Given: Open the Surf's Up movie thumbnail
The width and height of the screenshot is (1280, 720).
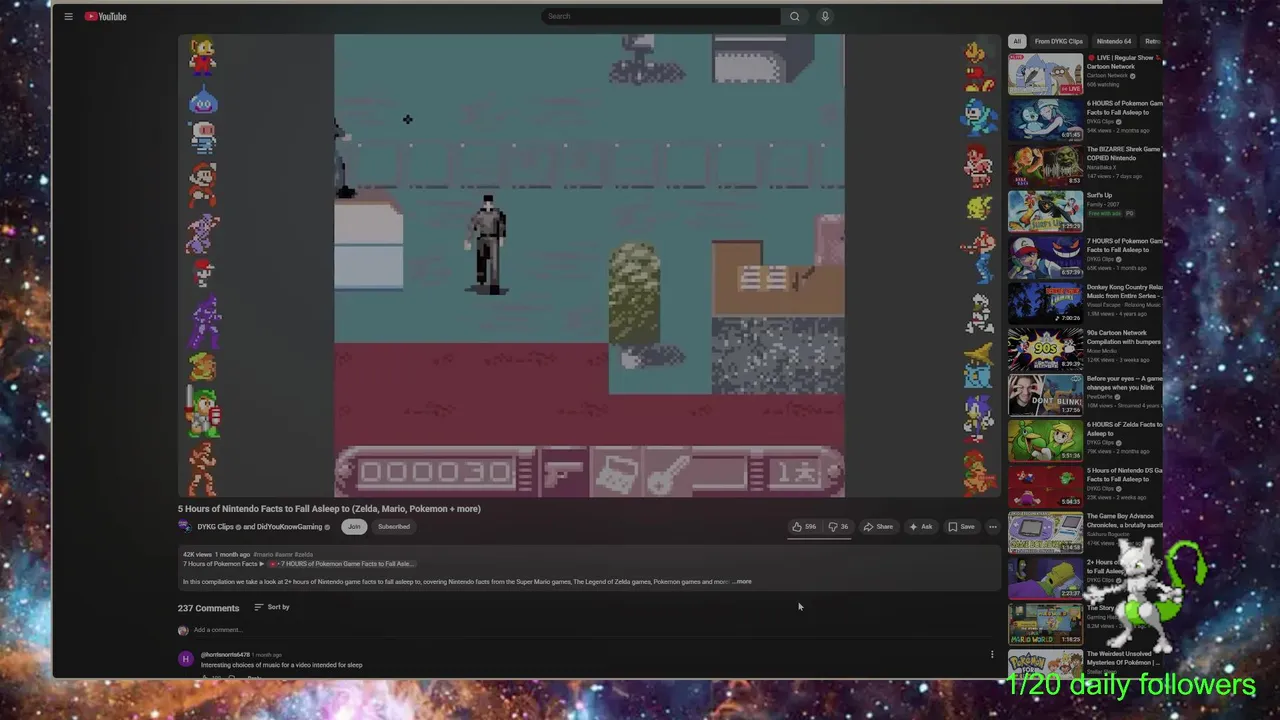Looking at the screenshot, I should [x=1045, y=212].
